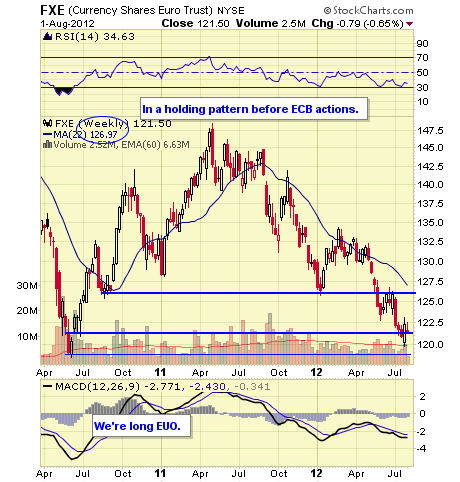Click the Volume 2.52M, EMA(60) 6.63M legend
The height and width of the screenshot is (482, 460).
click(121, 145)
